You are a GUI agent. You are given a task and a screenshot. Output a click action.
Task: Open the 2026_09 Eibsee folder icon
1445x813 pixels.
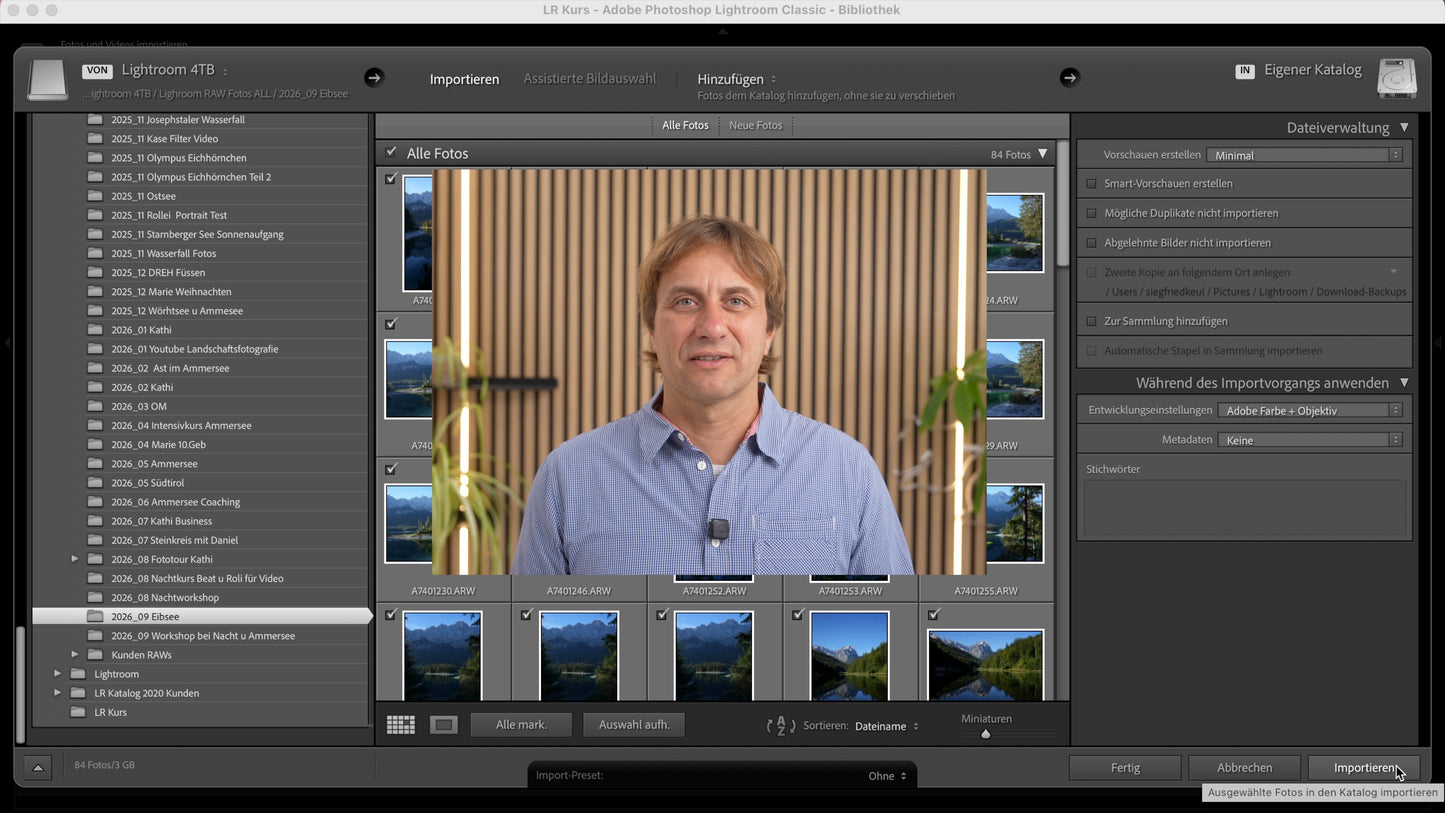tap(96, 617)
